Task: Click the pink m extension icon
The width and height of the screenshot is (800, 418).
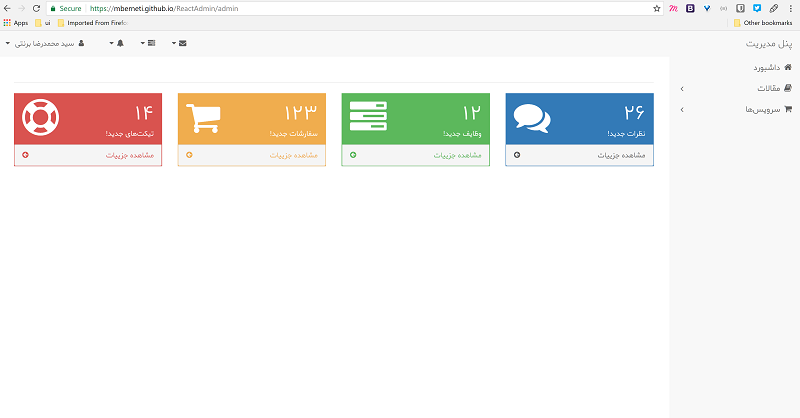Action: (673, 8)
